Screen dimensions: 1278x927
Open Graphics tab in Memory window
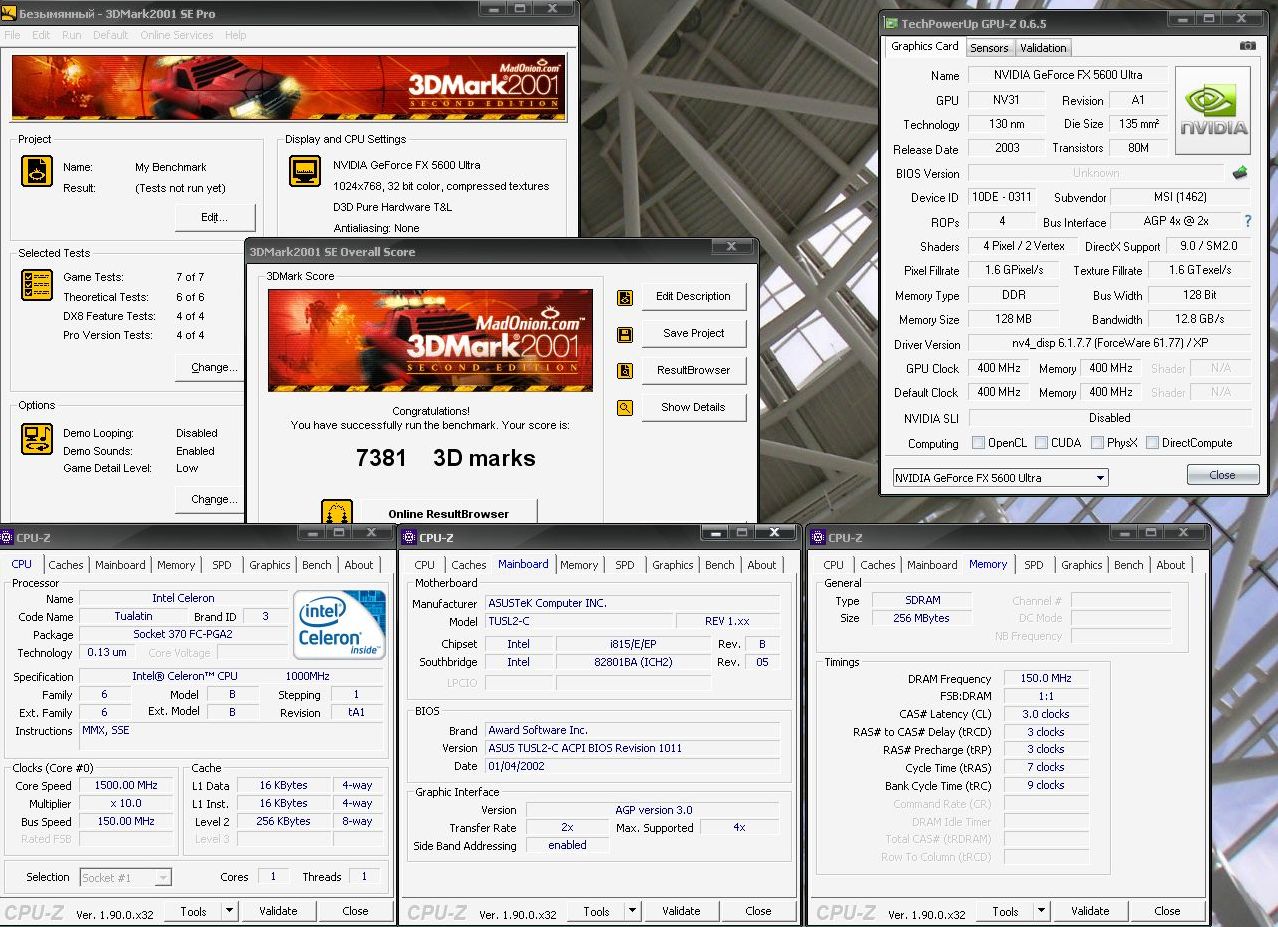1082,565
